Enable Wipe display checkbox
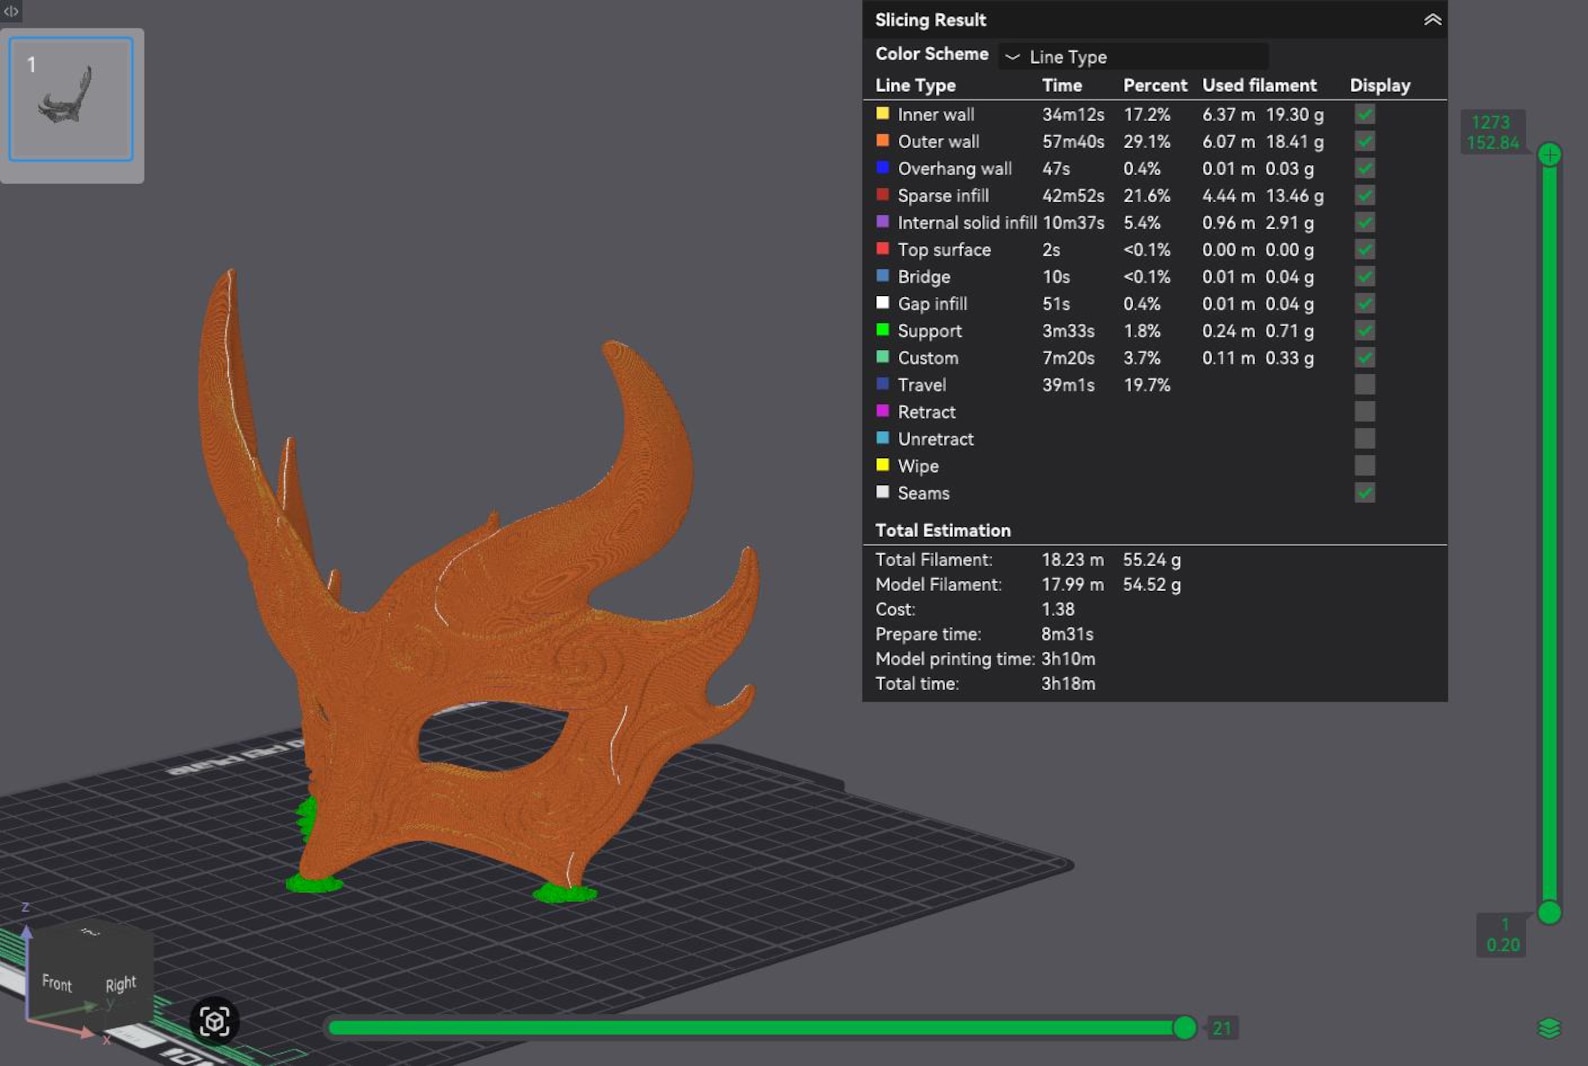Screen dimensions: 1588x1066 (1364, 465)
